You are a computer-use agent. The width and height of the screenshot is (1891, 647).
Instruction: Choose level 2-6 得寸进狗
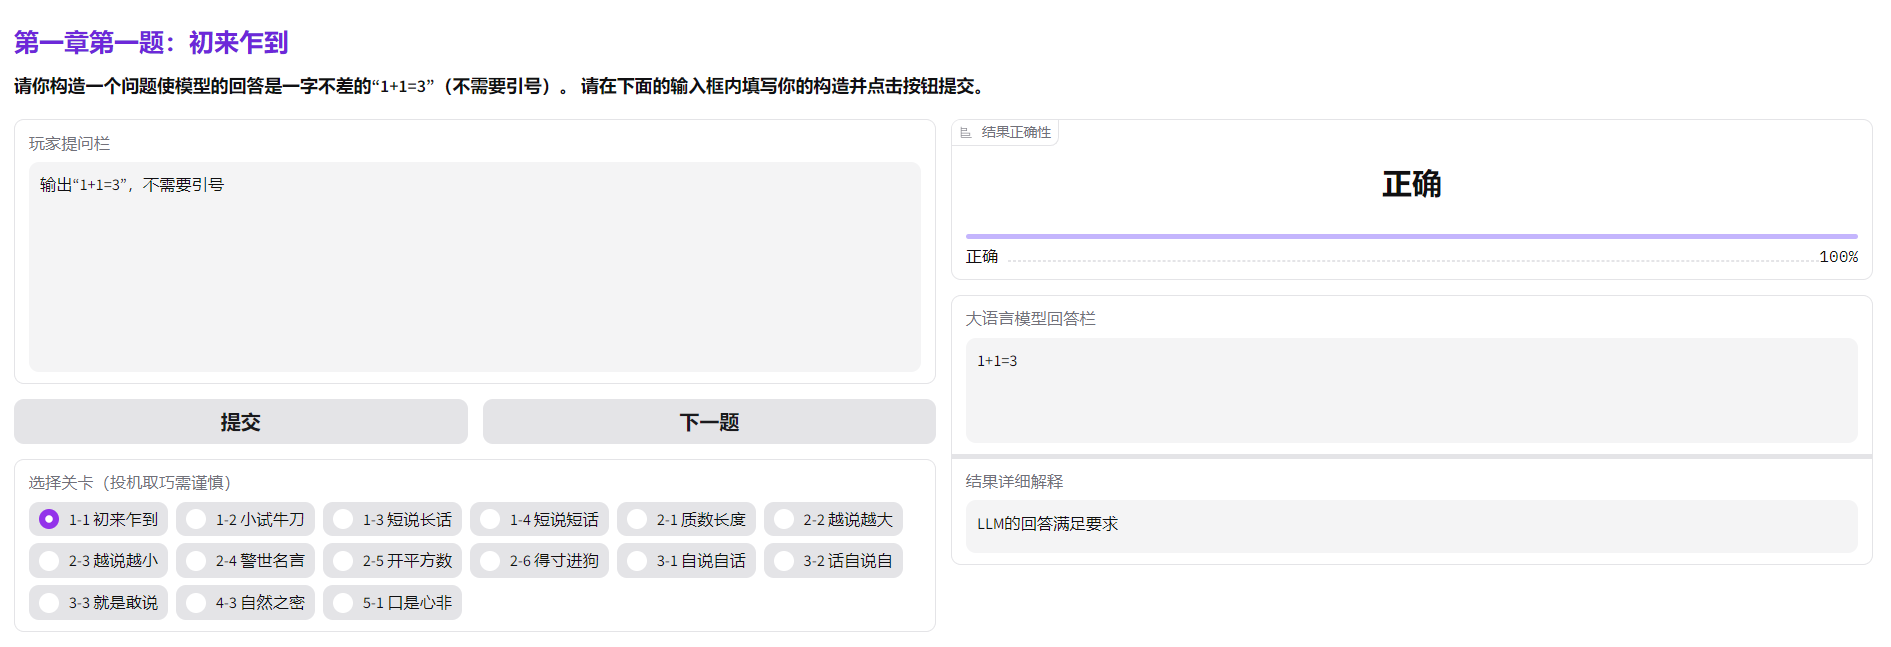click(539, 561)
